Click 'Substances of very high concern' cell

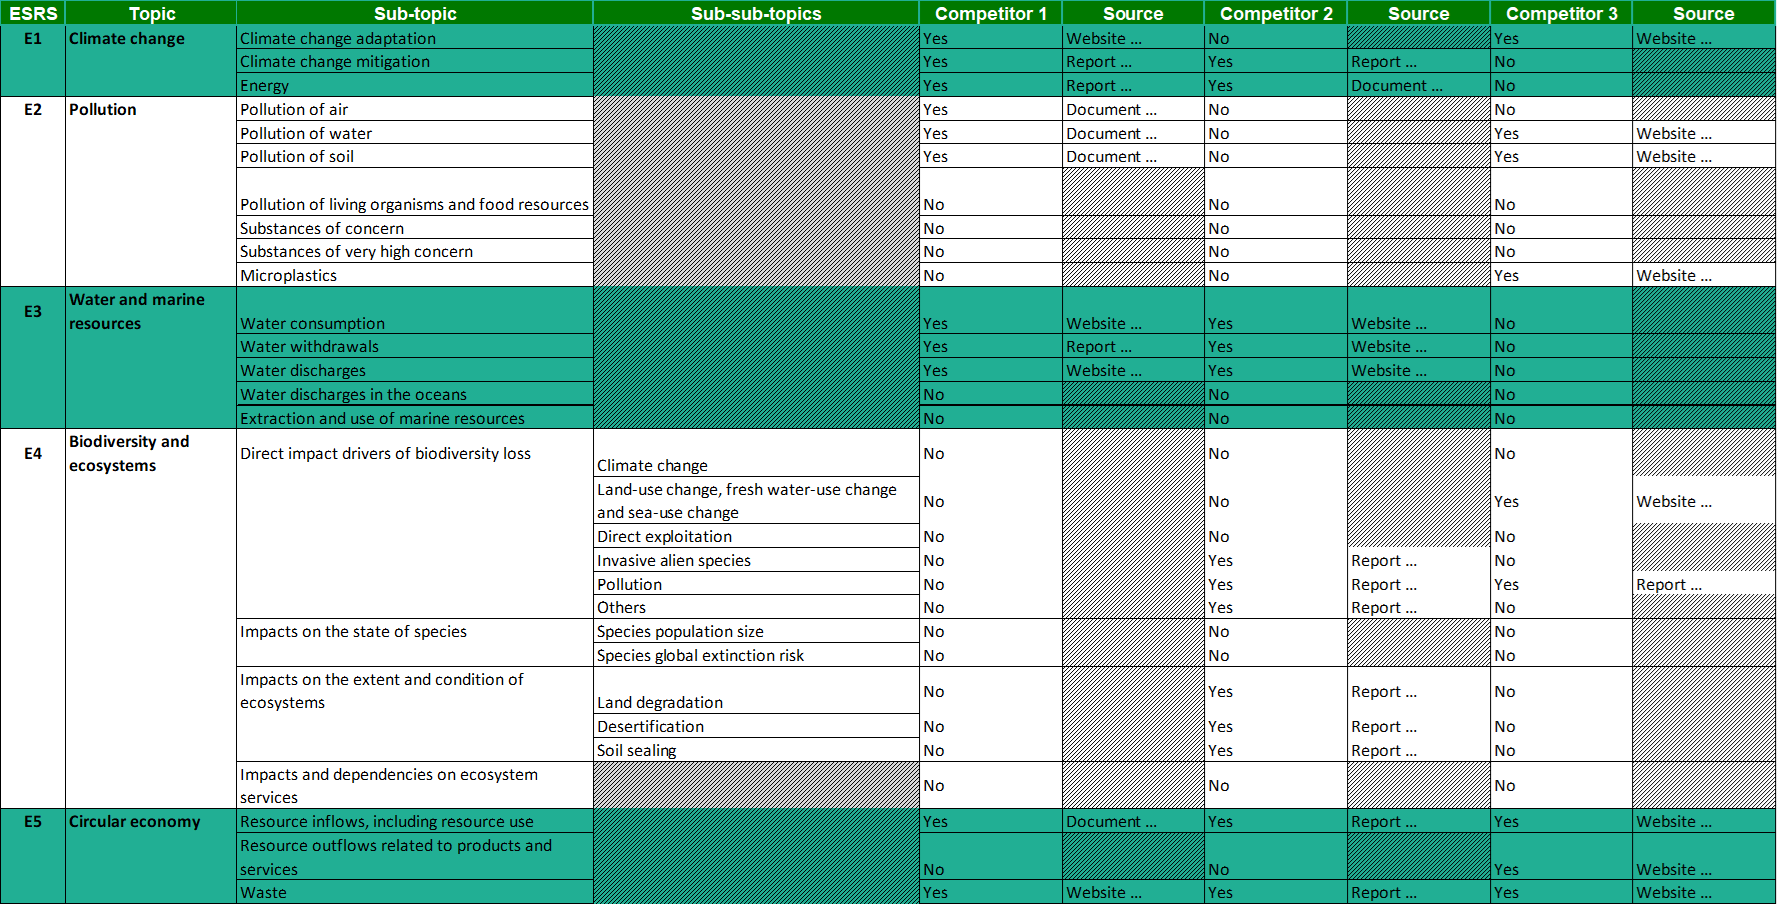(415, 251)
